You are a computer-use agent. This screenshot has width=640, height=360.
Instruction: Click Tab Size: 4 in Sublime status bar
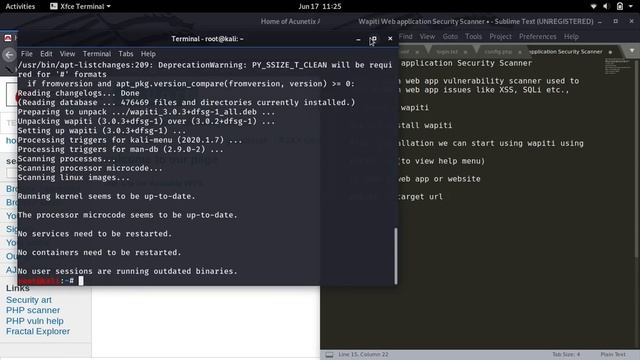pyautogui.click(x=566, y=354)
